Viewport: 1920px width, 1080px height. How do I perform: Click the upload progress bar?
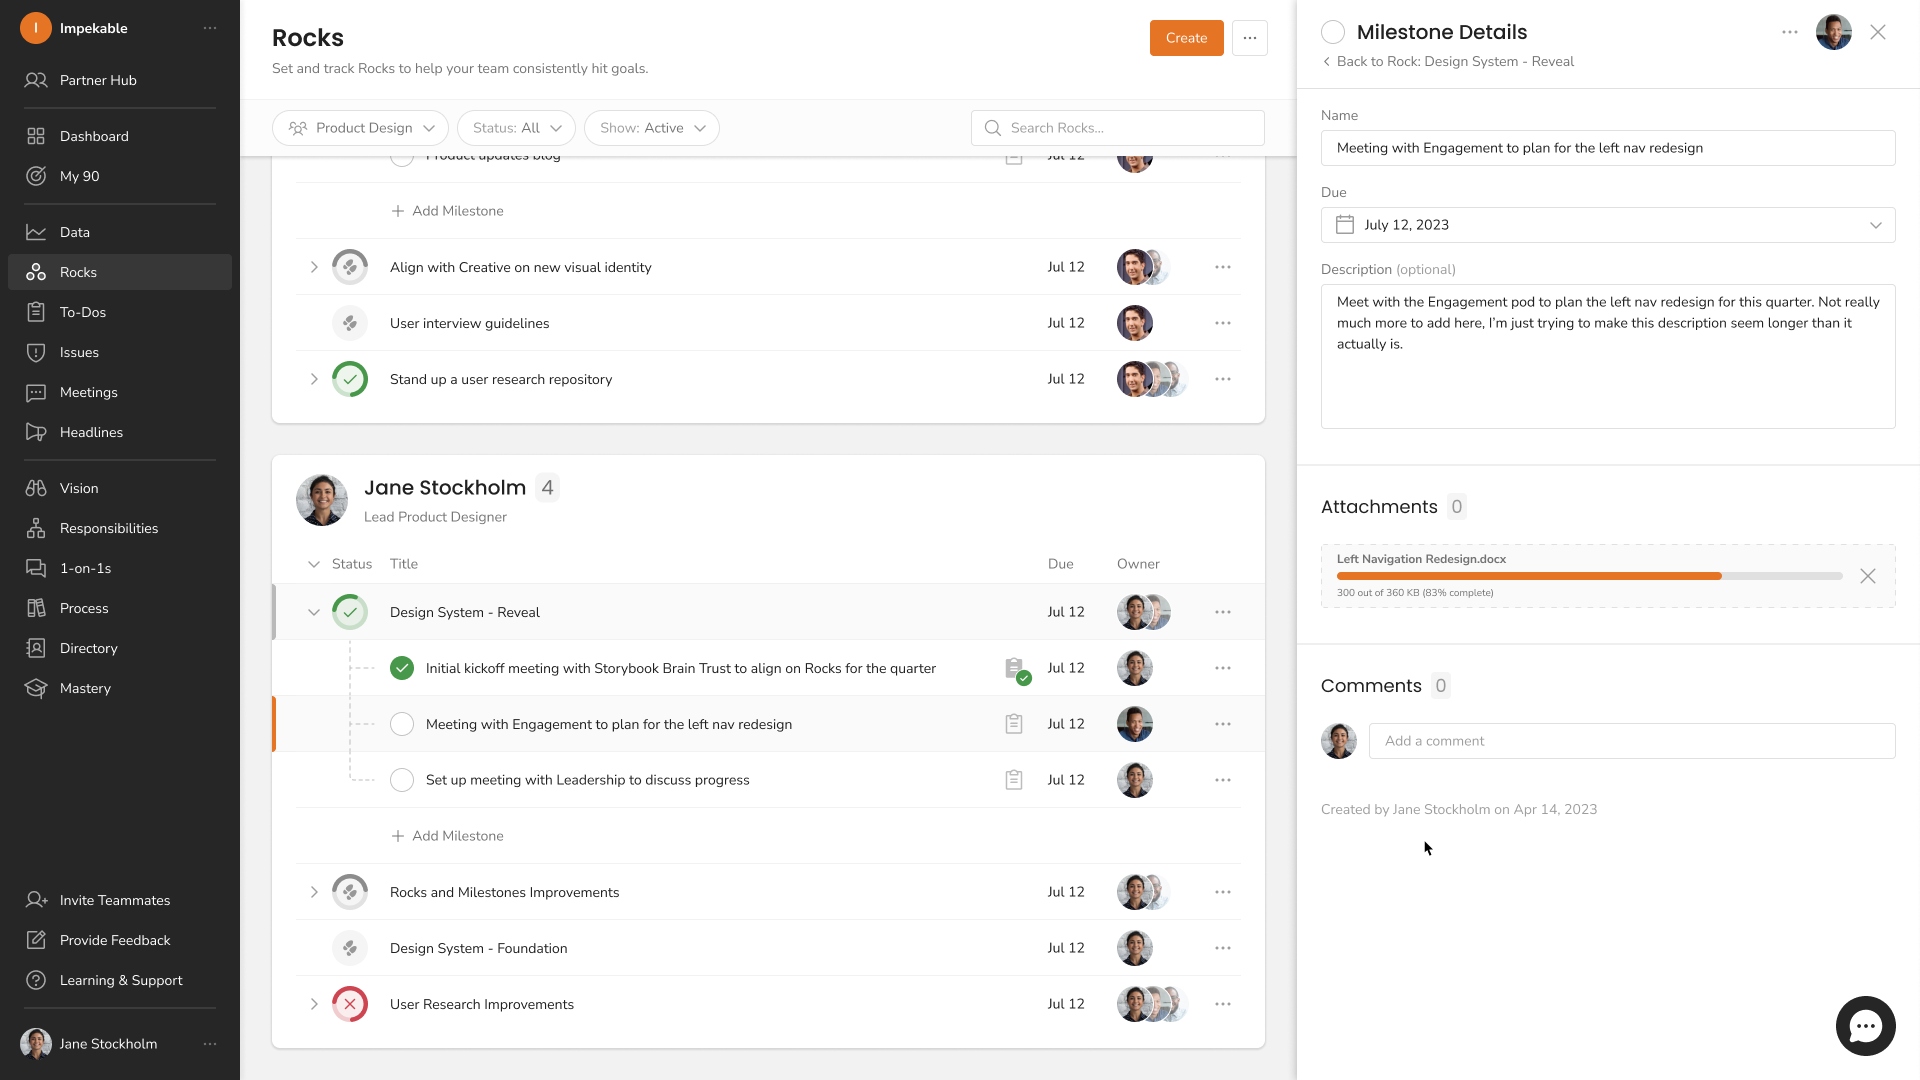click(x=1588, y=576)
